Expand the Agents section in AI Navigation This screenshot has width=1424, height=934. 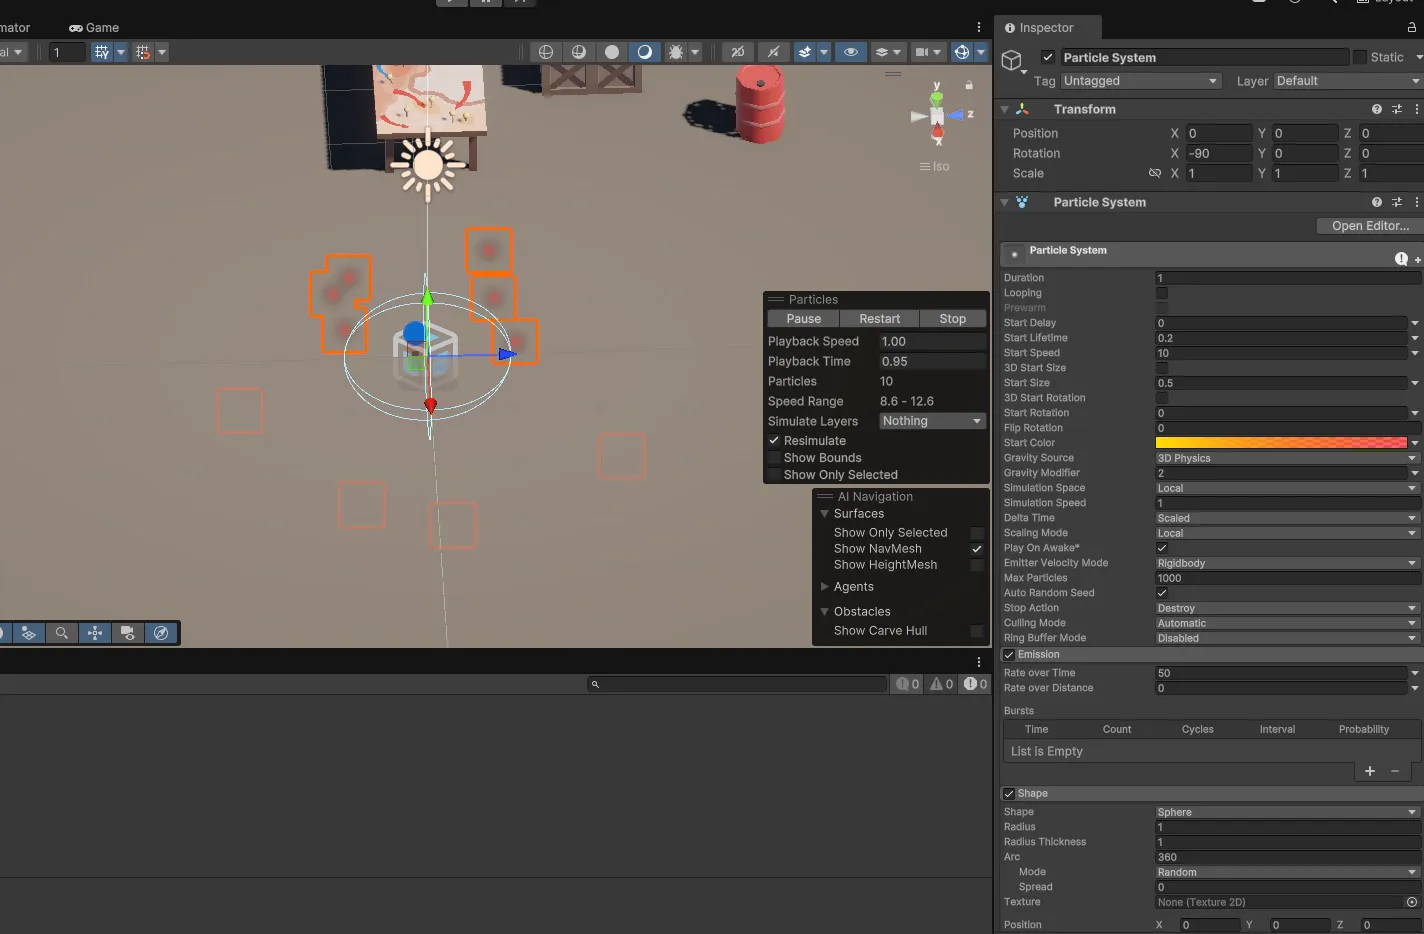pos(825,587)
